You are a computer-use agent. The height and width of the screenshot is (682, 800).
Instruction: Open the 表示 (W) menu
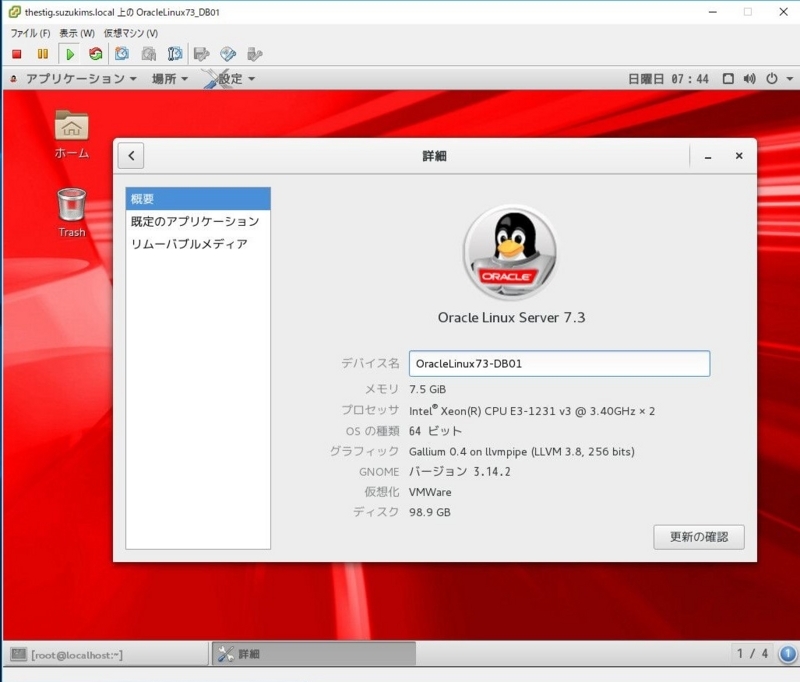click(77, 33)
